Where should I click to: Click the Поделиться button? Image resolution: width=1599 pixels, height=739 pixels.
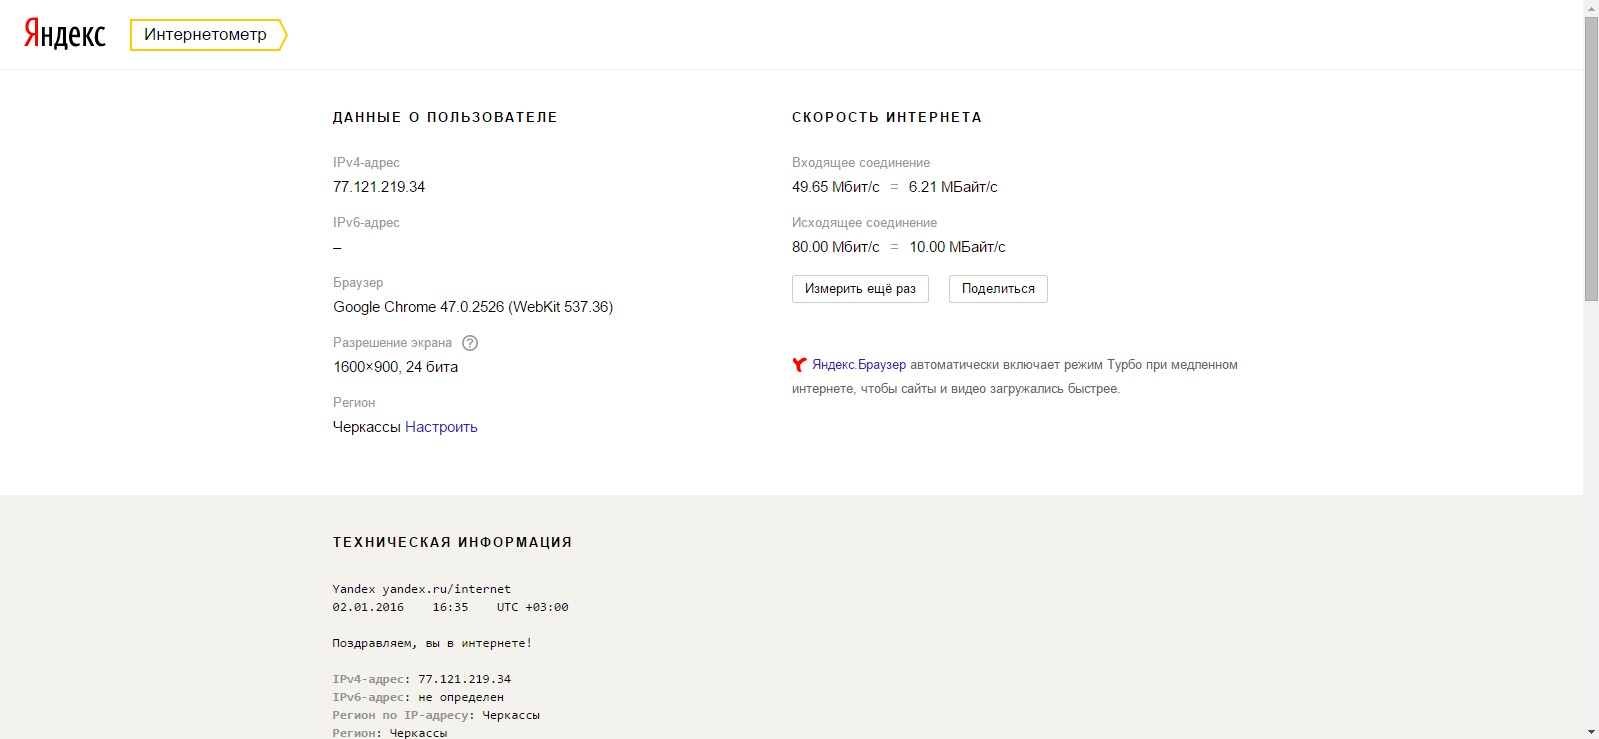point(998,289)
